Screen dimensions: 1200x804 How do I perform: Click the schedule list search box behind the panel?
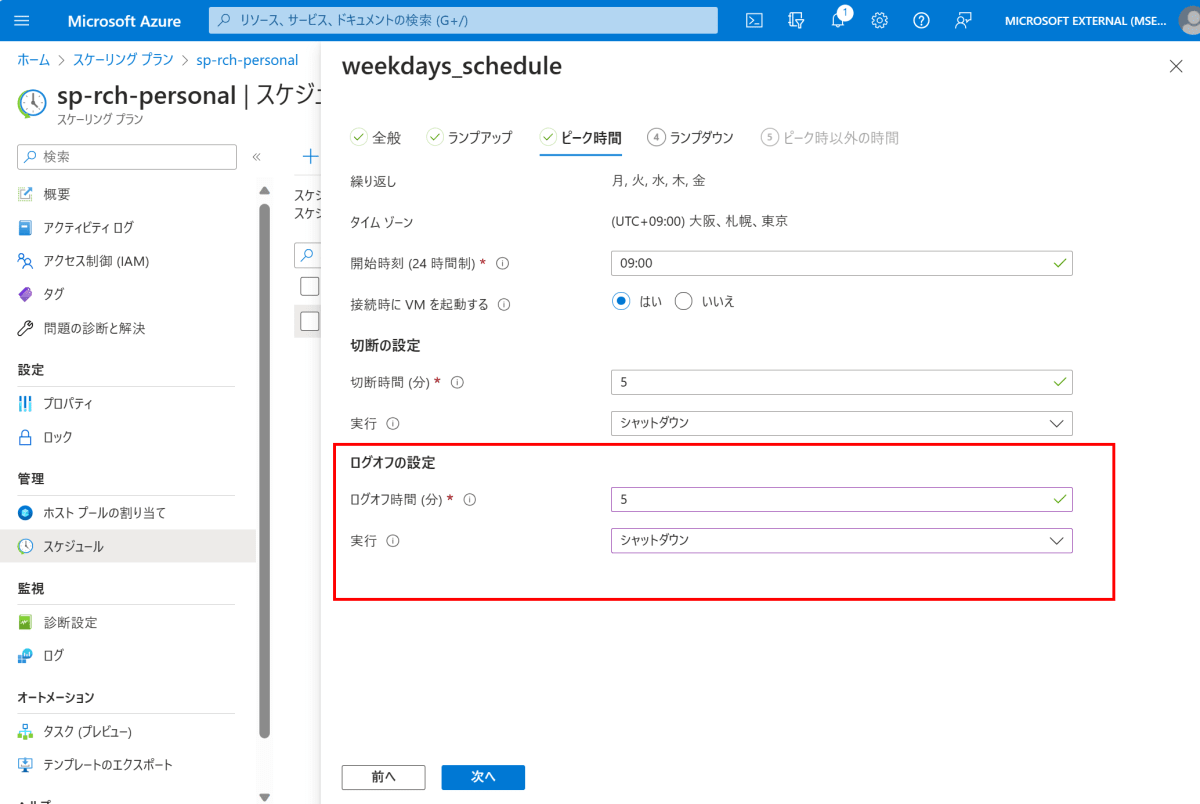coord(308,257)
